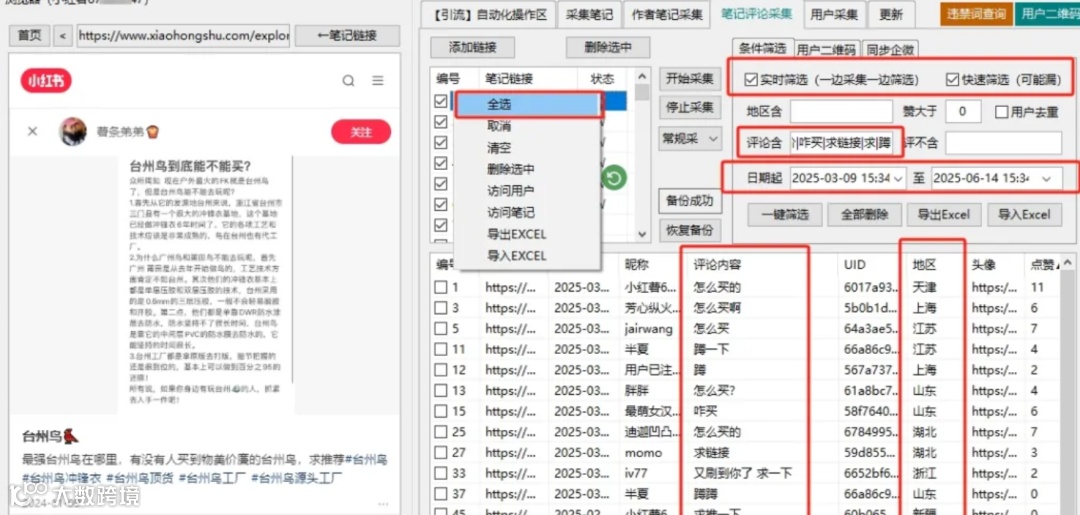
Task: Open the 用户采集 tab
Action: (834, 14)
